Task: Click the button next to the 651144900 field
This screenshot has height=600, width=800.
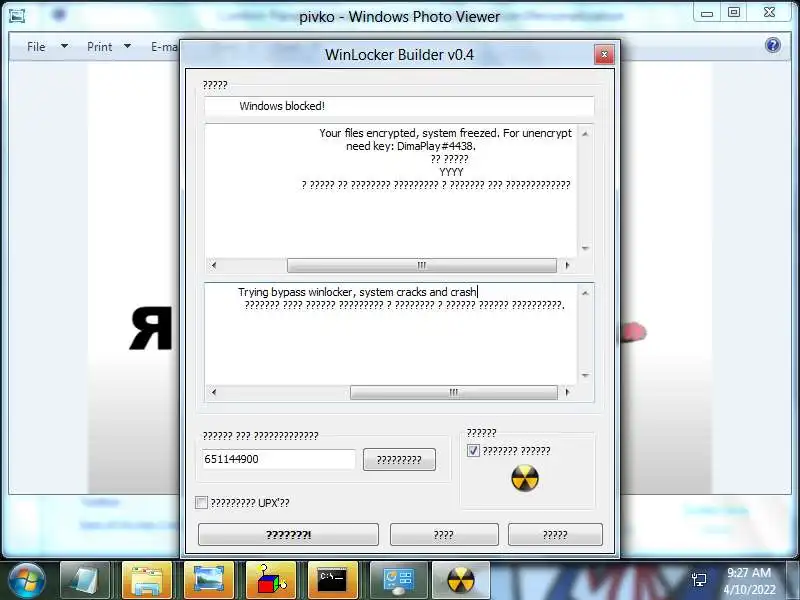Action: (399, 460)
